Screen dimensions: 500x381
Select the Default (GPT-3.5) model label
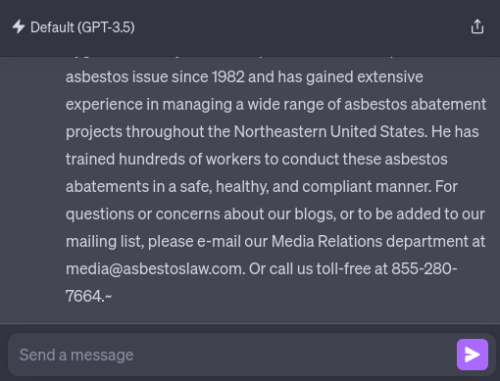point(82,27)
